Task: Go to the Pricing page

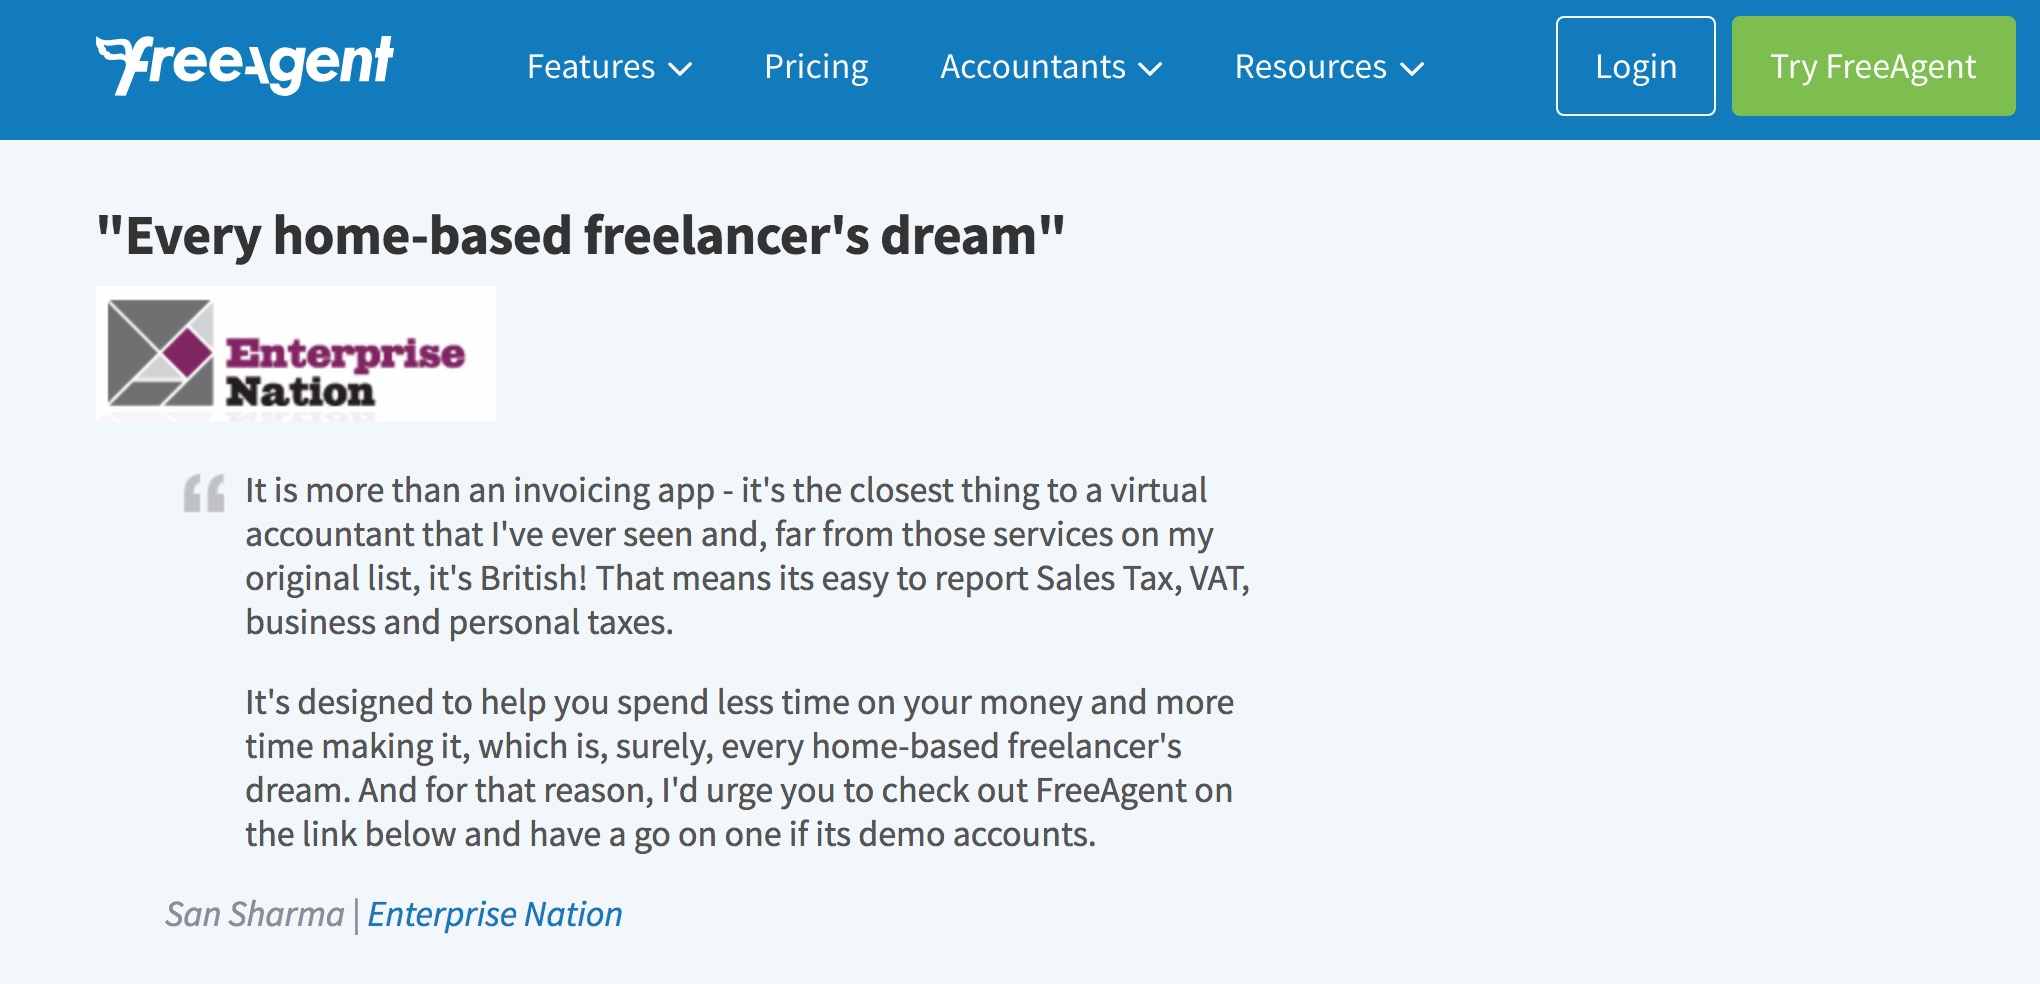Action: coord(816,67)
